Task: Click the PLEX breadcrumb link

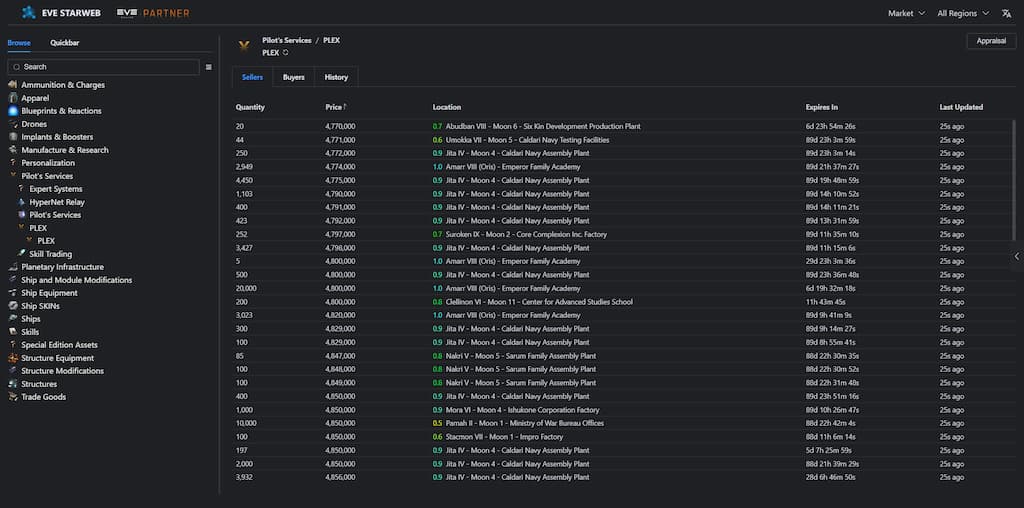Action: (x=332, y=40)
